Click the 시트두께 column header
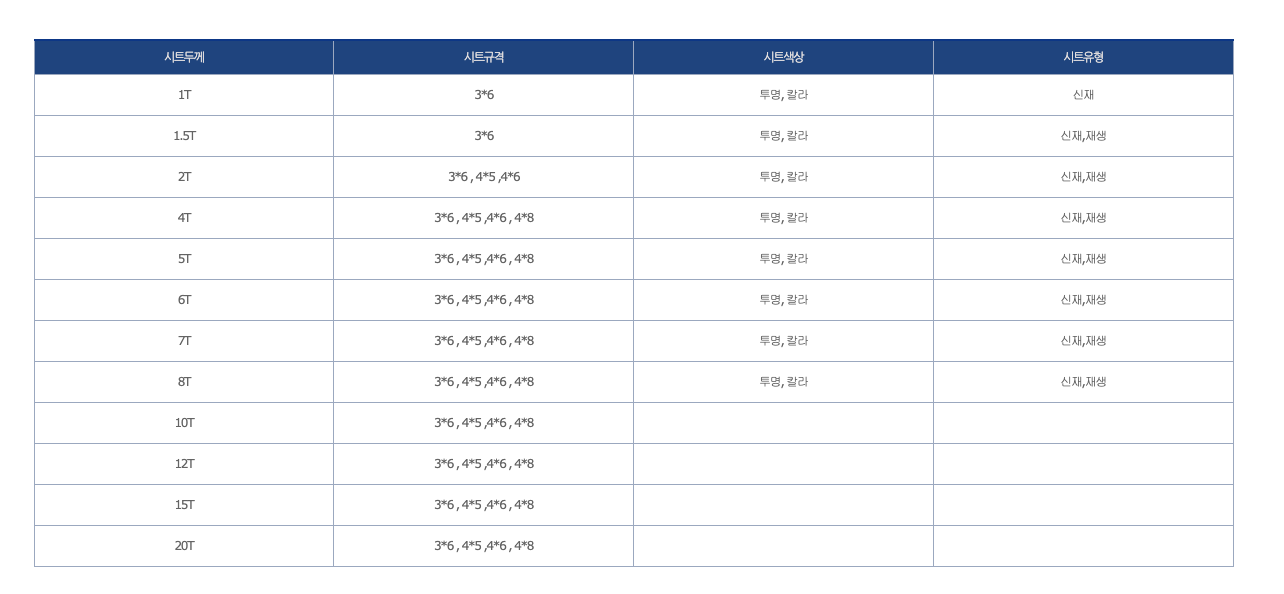The image size is (1284, 594). point(184,57)
